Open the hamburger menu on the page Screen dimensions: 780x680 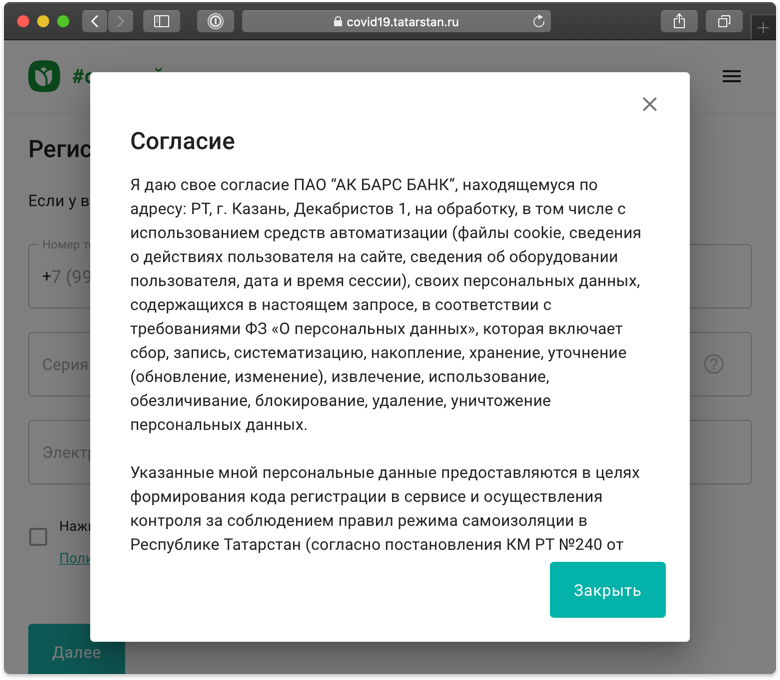point(732,76)
